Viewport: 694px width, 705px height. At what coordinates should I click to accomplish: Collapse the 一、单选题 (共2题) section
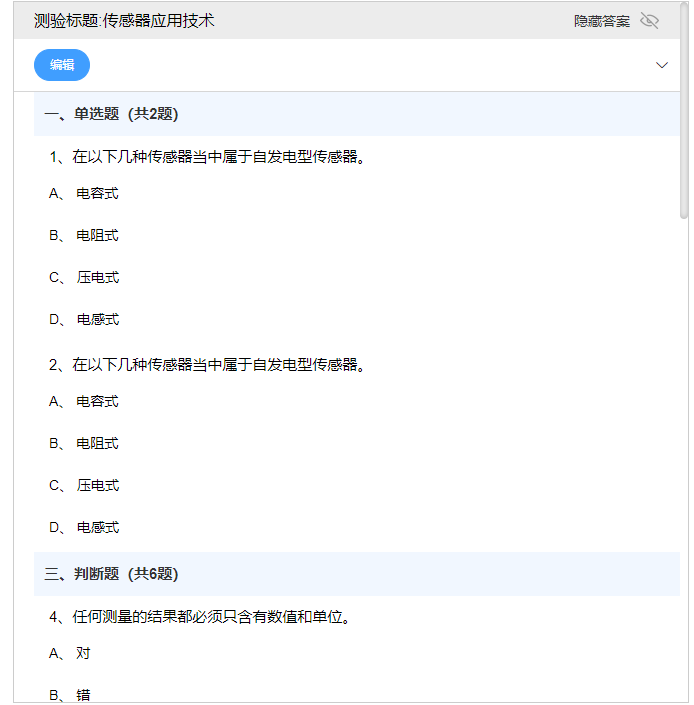(x=111, y=114)
